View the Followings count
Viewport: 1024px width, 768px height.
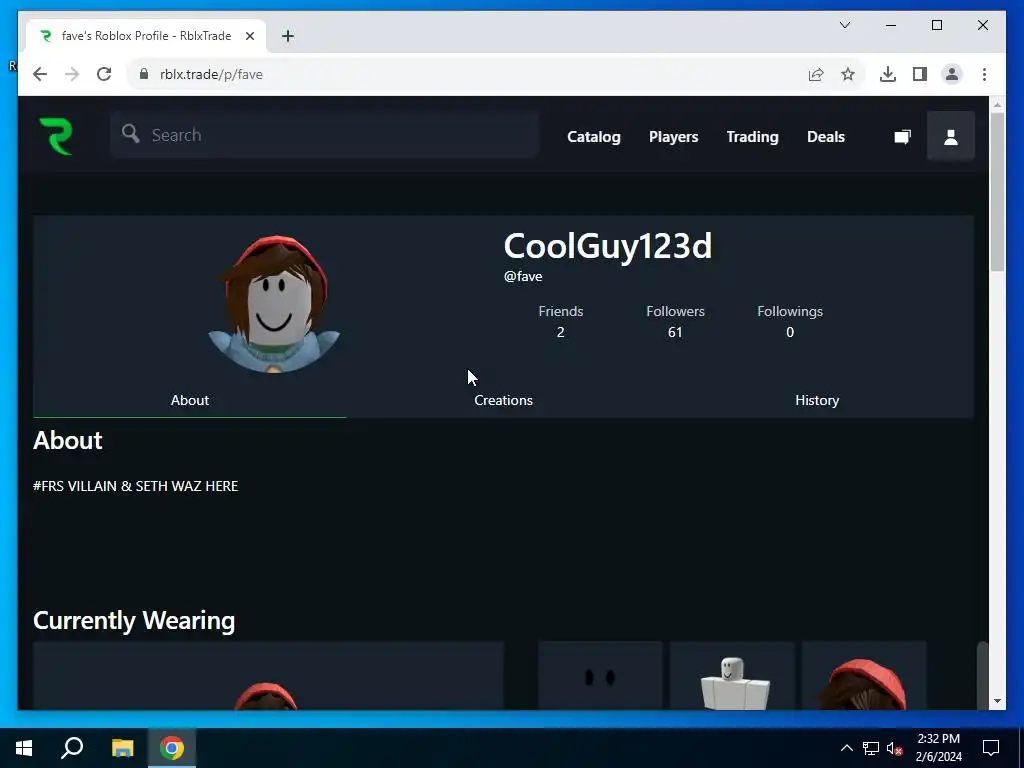coord(790,321)
